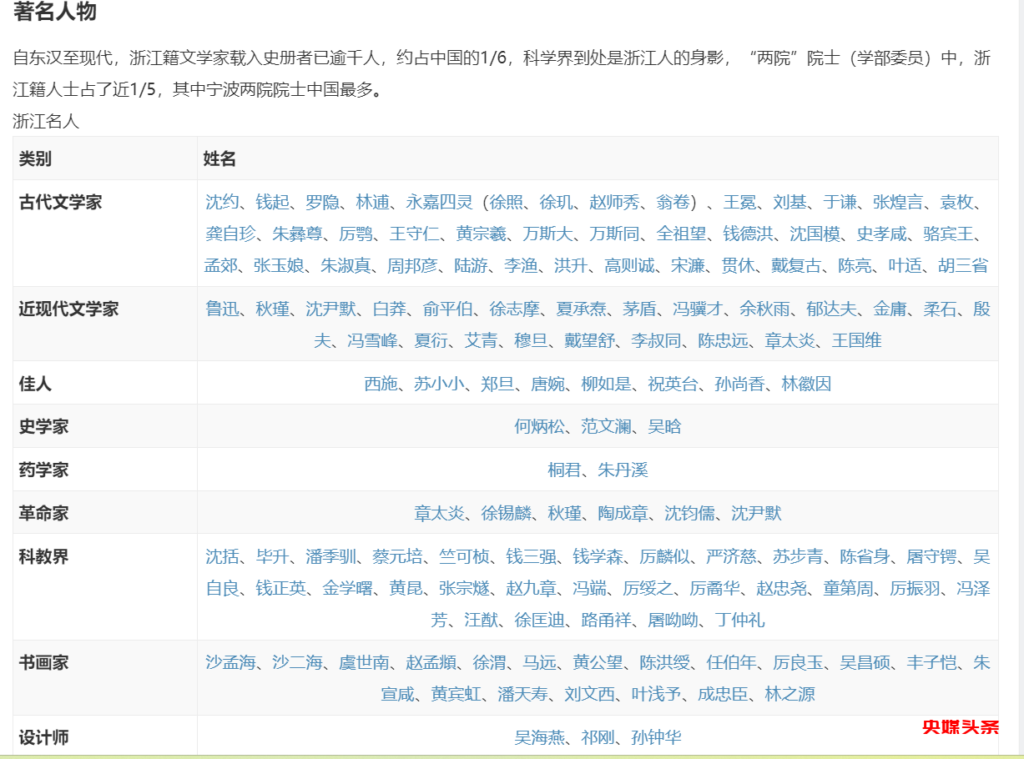Click the 著名人物 section heading

click(x=55, y=13)
